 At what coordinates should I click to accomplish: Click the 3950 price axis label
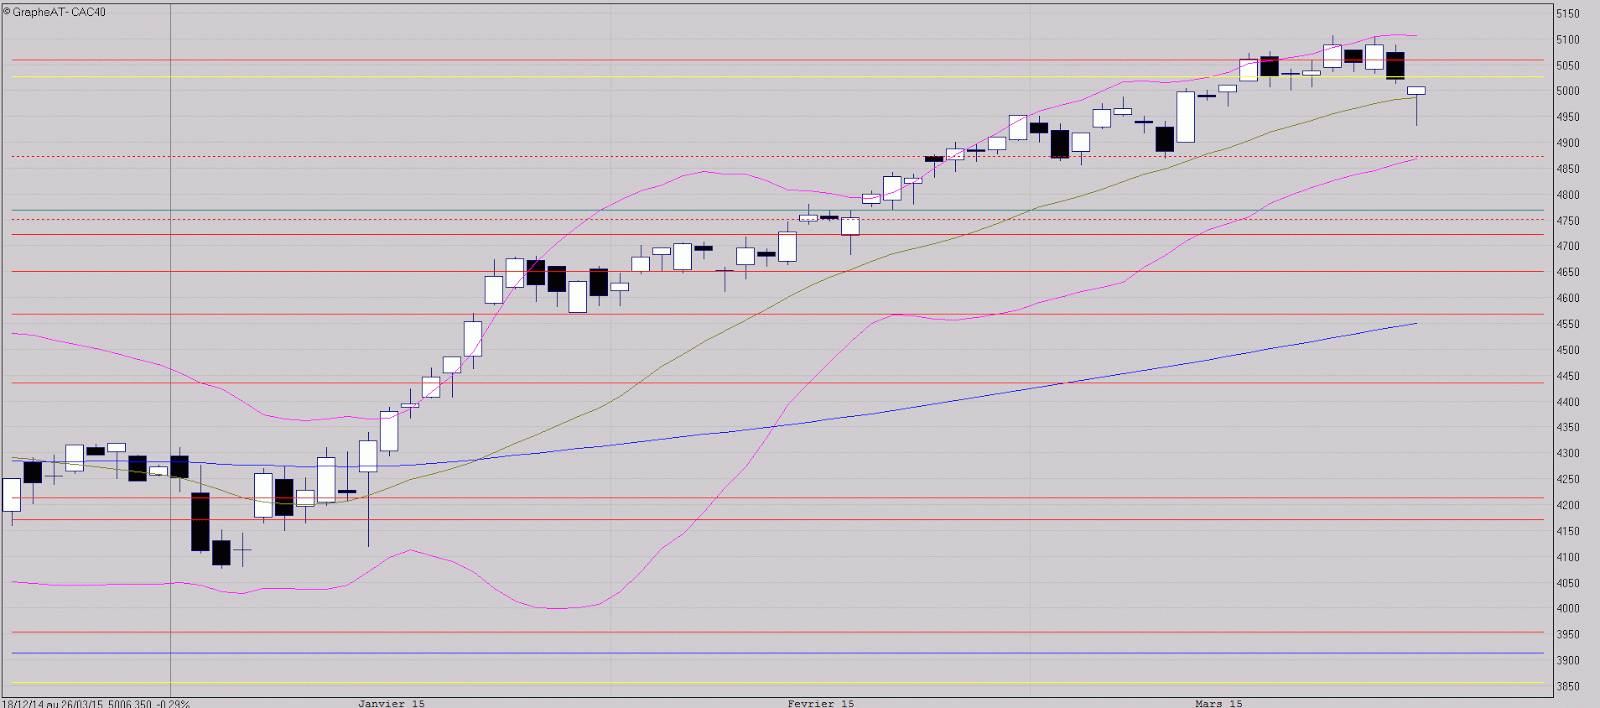[1567, 634]
